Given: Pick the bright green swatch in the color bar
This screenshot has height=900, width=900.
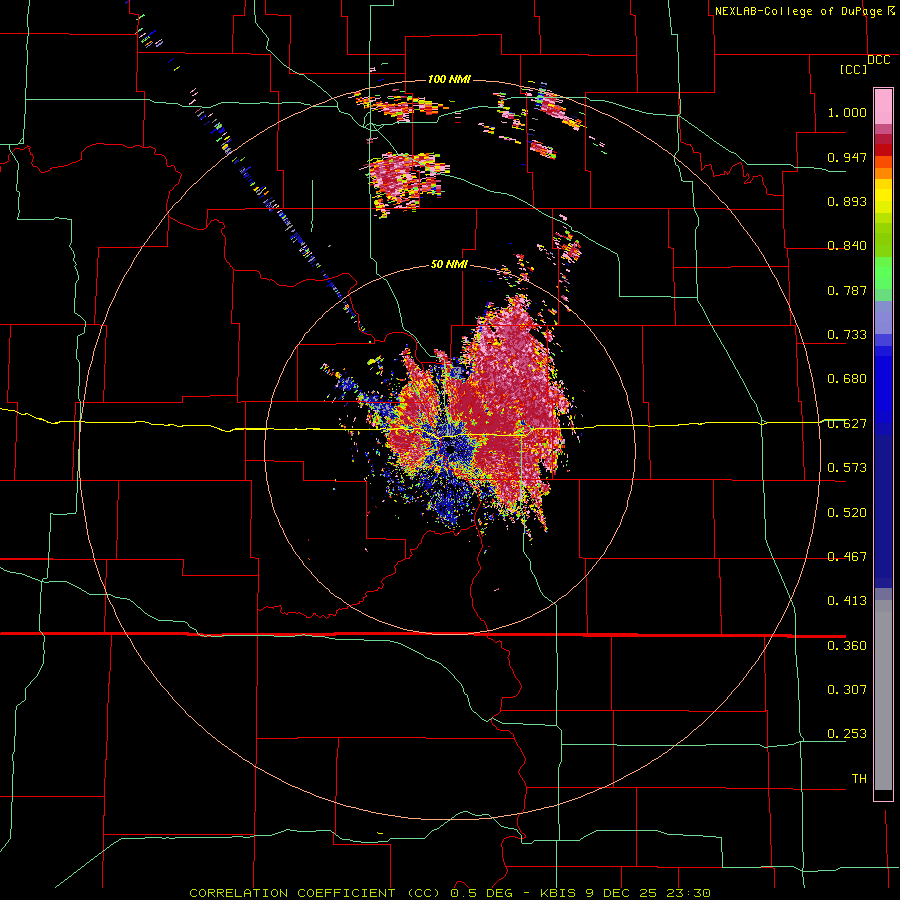Looking at the screenshot, I should pos(883,272).
